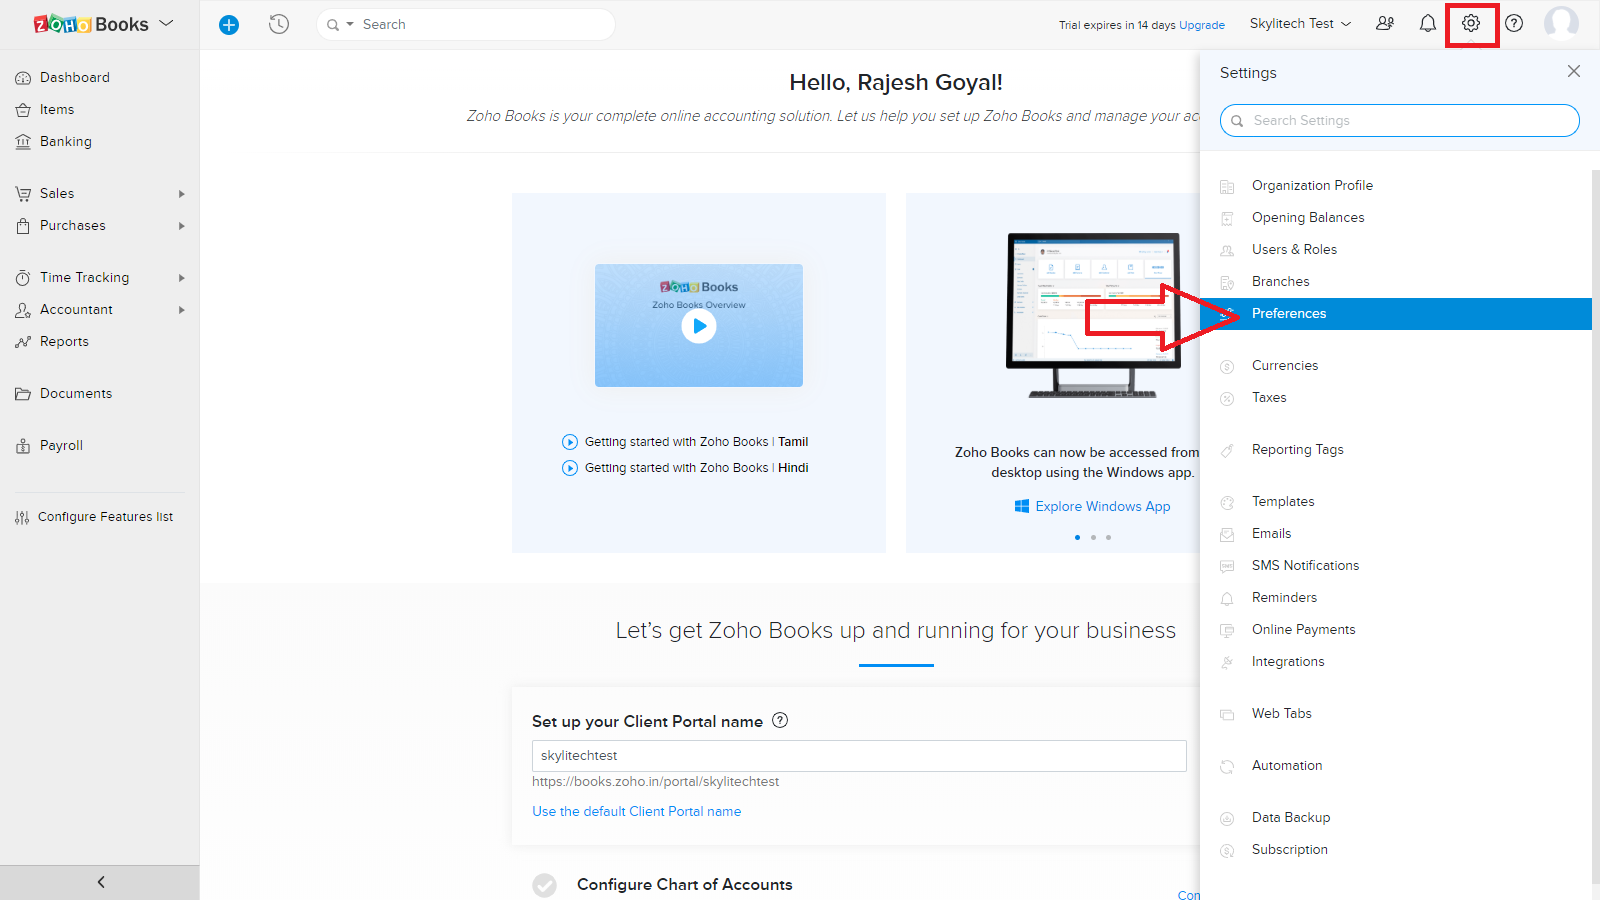Click the Configure Chart of Accounts checkmark
The width and height of the screenshot is (1600, 900).
point(544,885)
